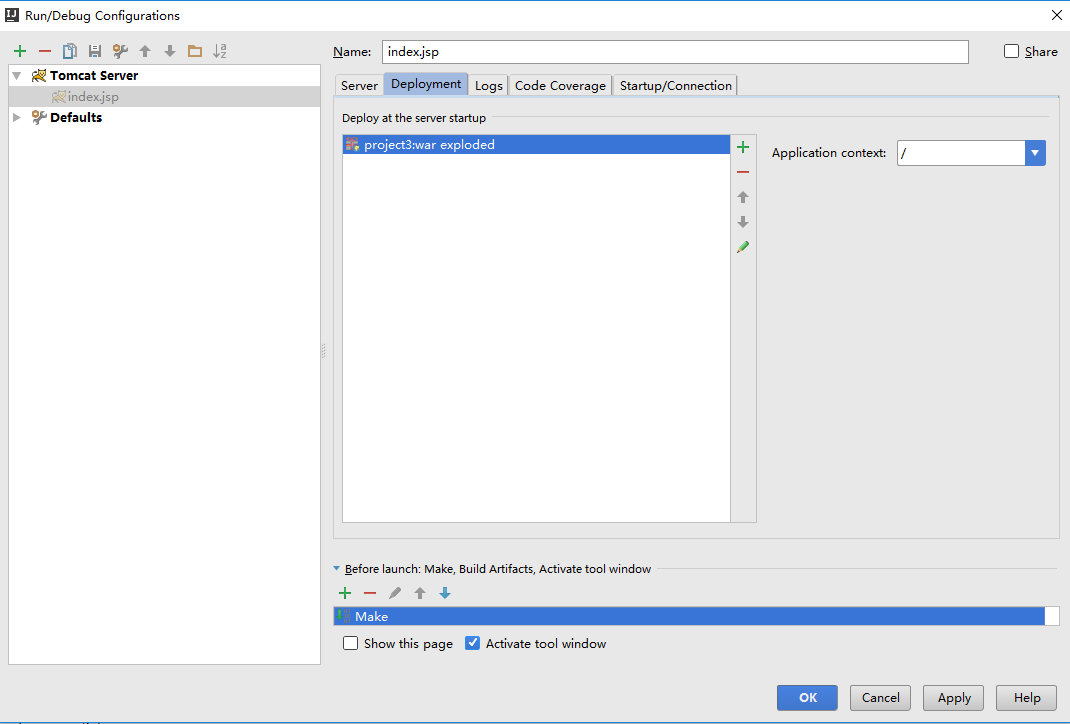Select the project3:war exploded artifact

tap(536, 145)
